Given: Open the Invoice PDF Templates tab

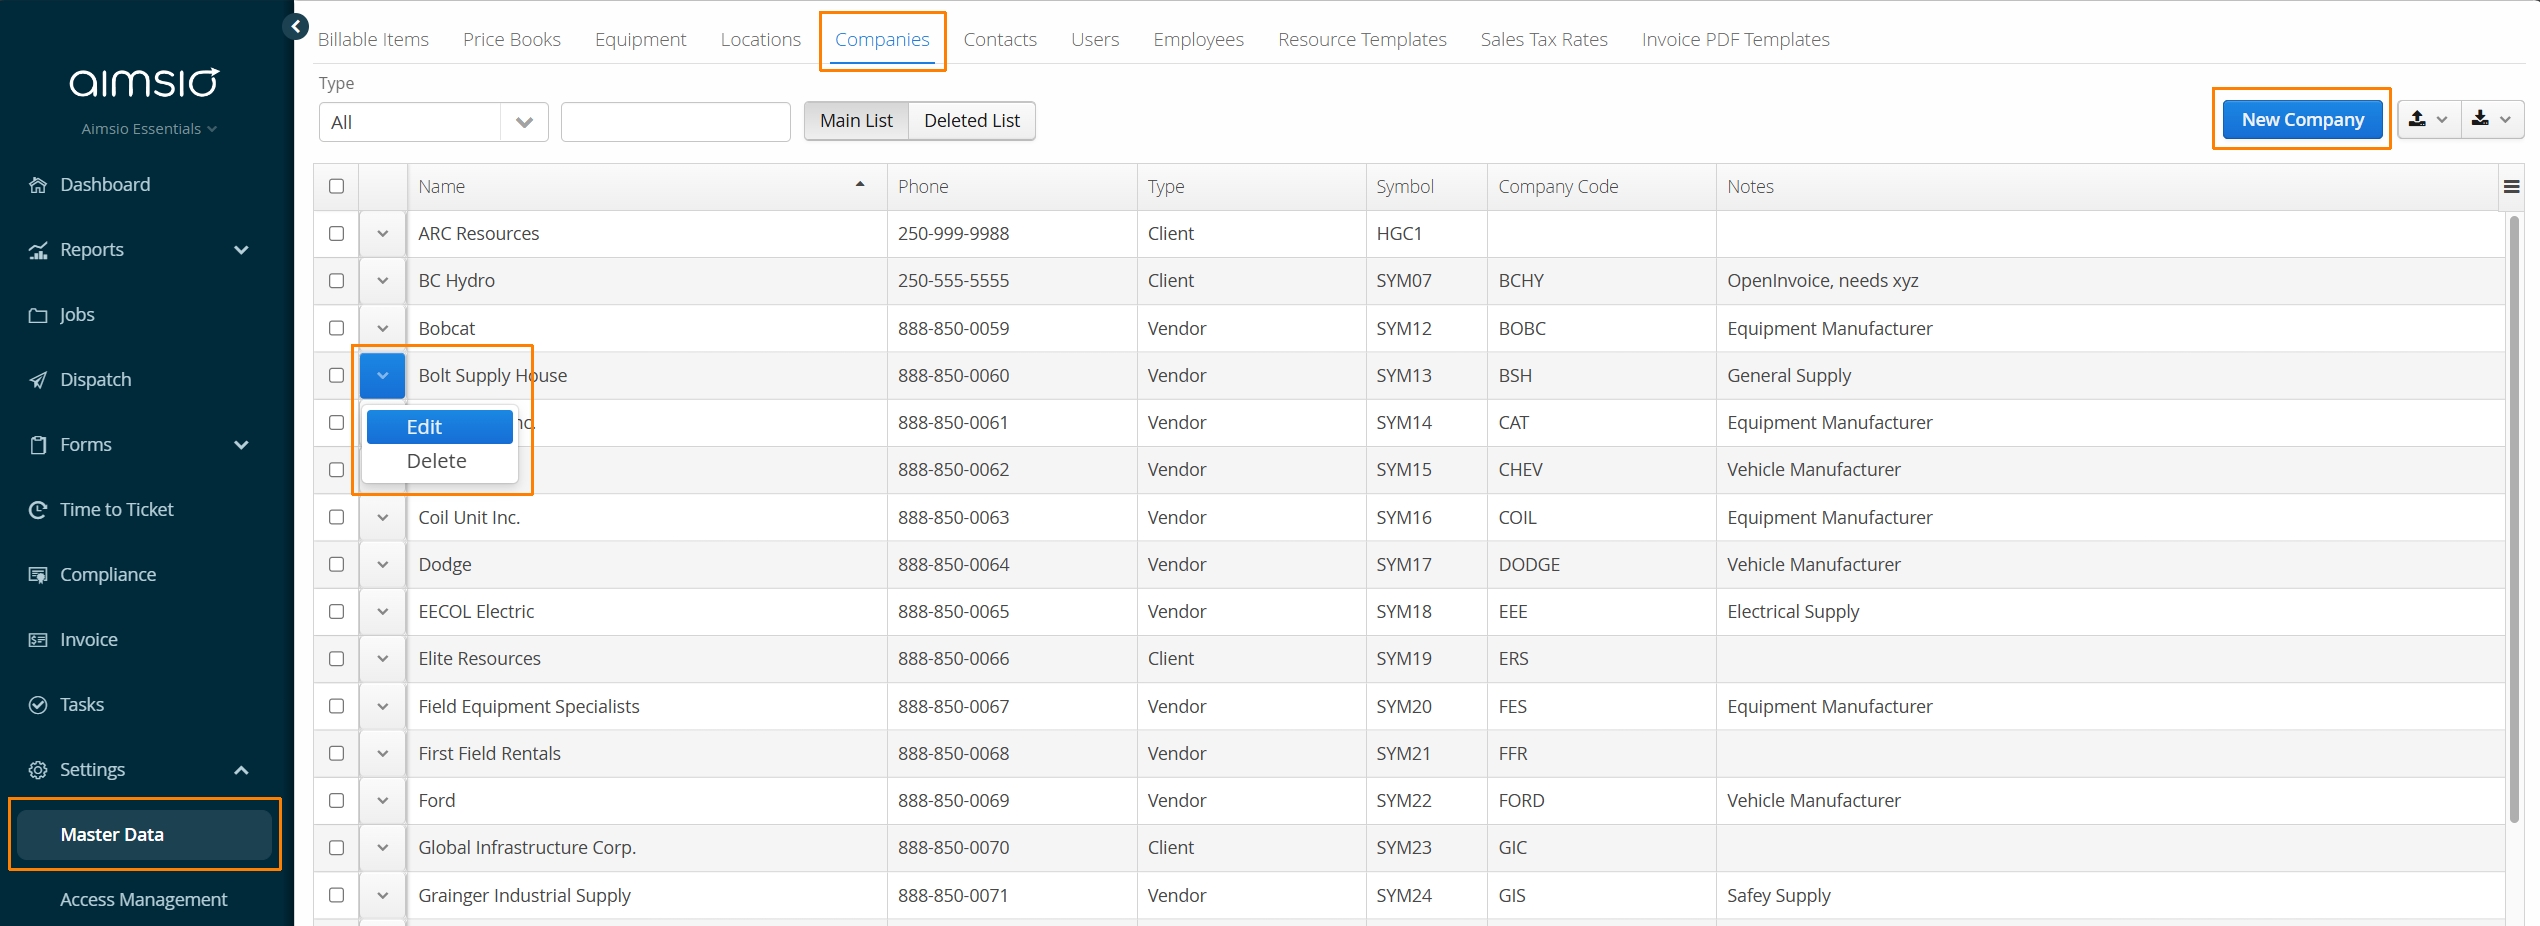Looking at the screenshot, I should coord(1735,39).
